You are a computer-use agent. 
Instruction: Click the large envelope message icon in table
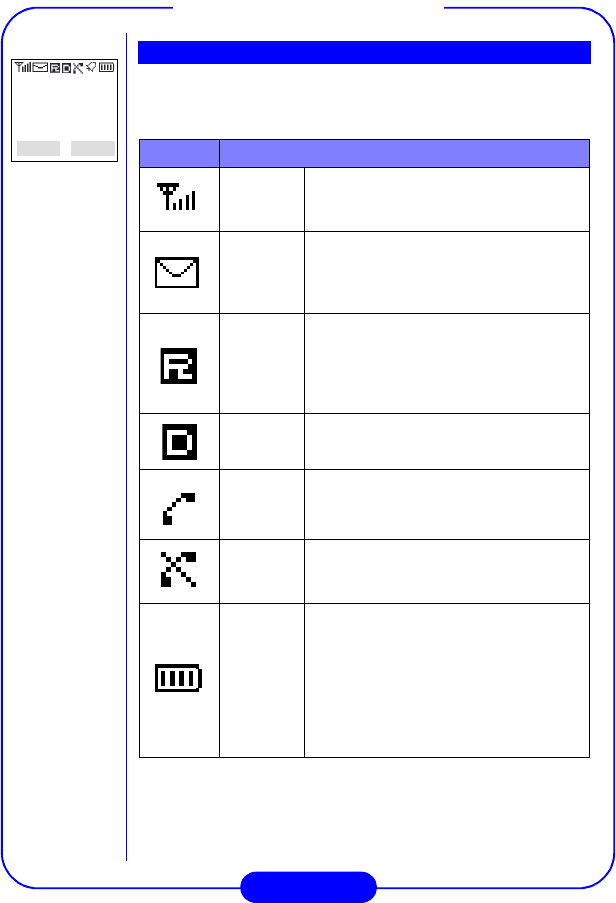pyautogui.click(x=177, y=272)
